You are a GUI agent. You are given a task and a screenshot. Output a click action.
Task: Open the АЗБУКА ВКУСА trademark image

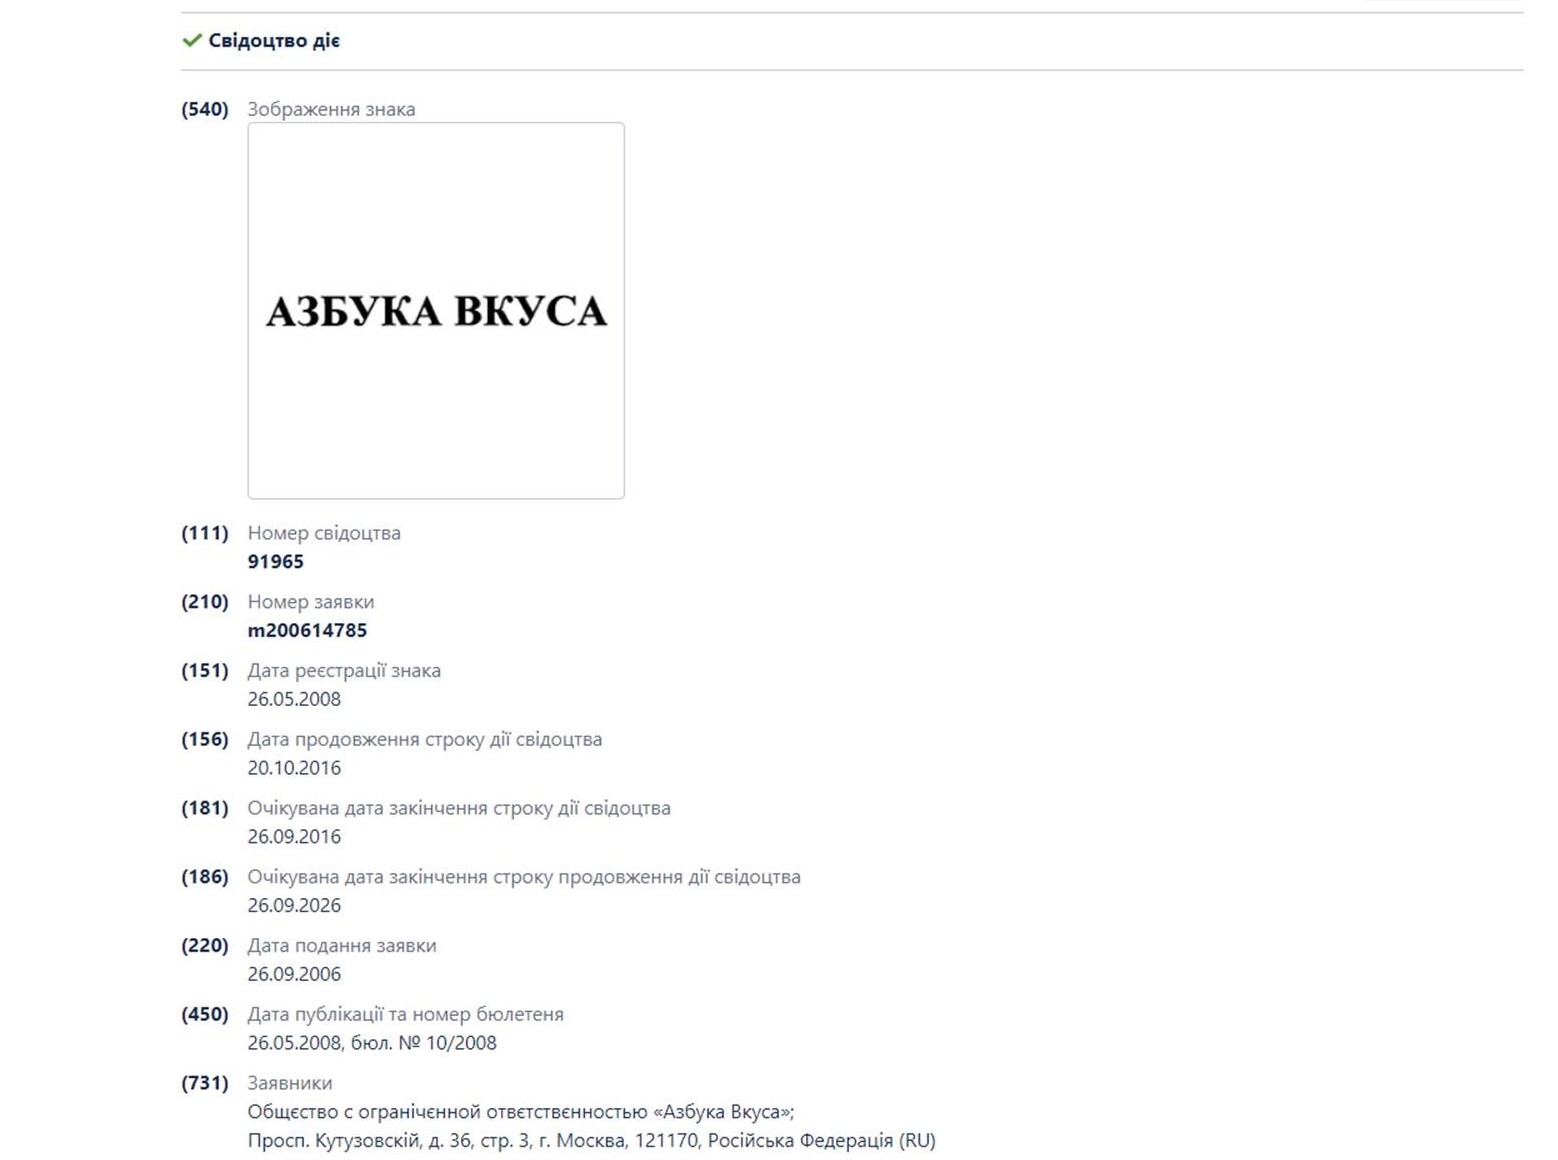[436, 311]
